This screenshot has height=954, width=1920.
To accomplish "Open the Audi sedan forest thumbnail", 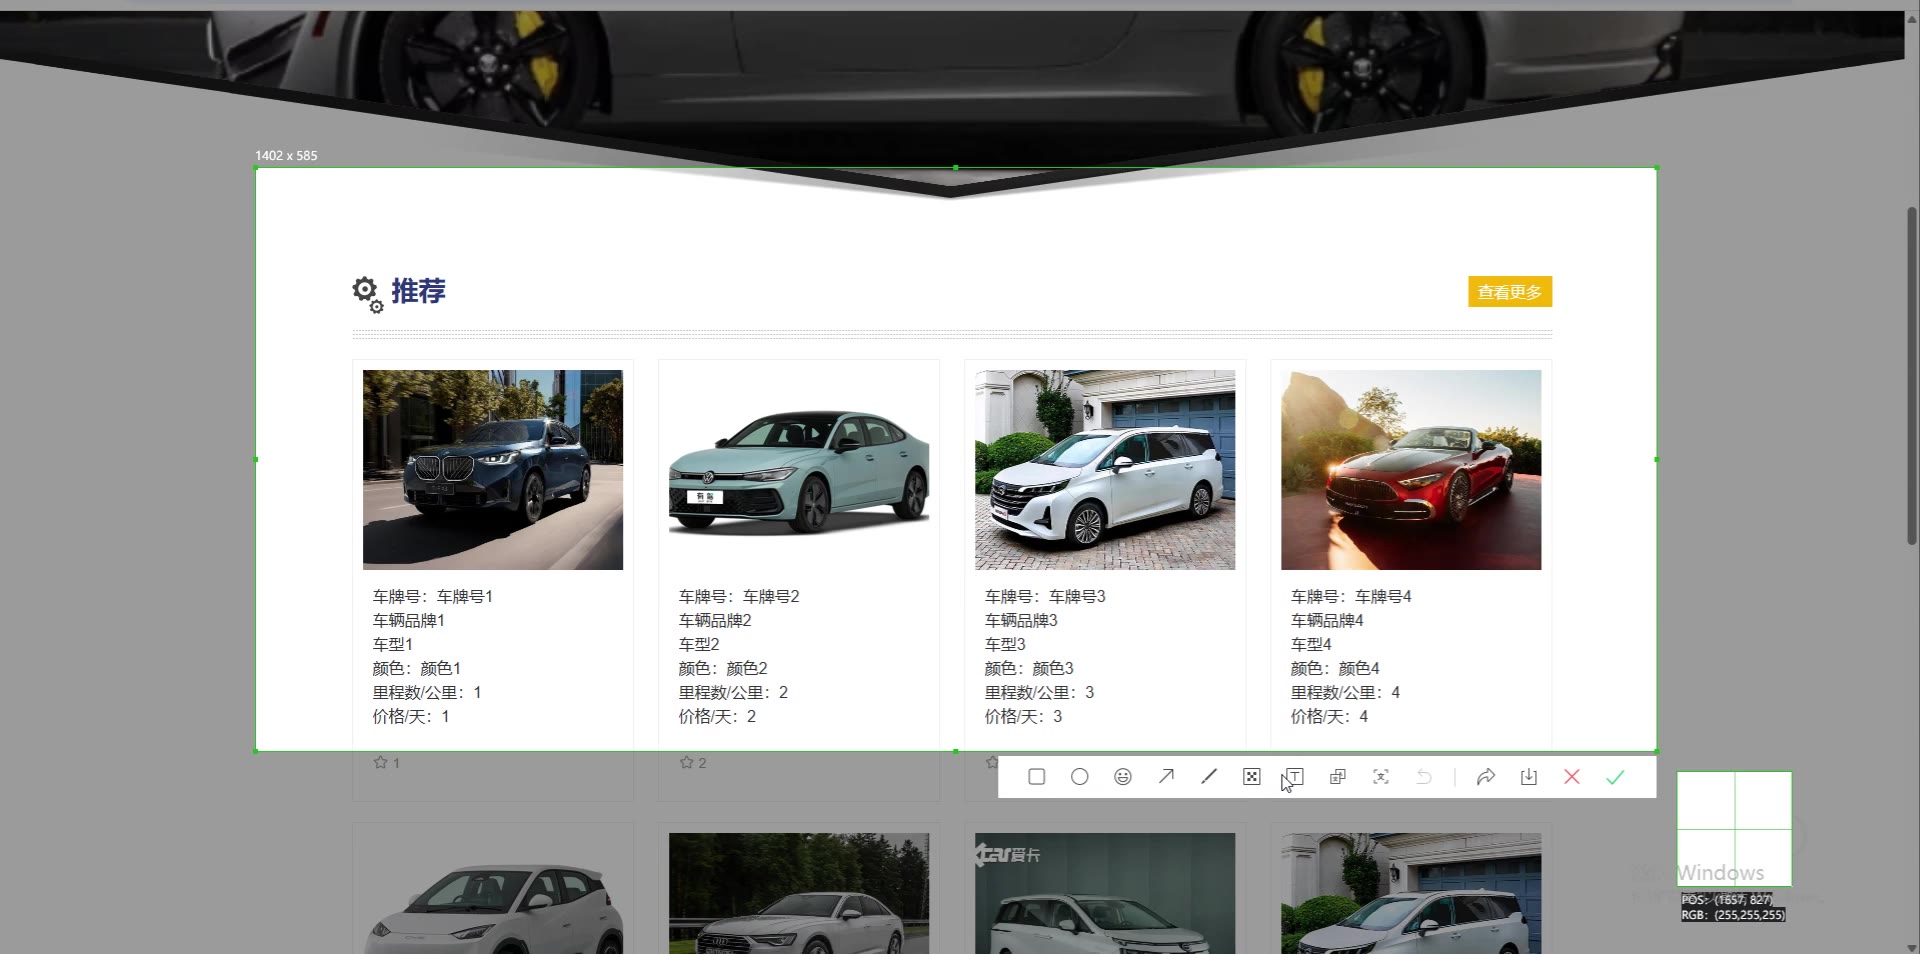I will [799, 894].
